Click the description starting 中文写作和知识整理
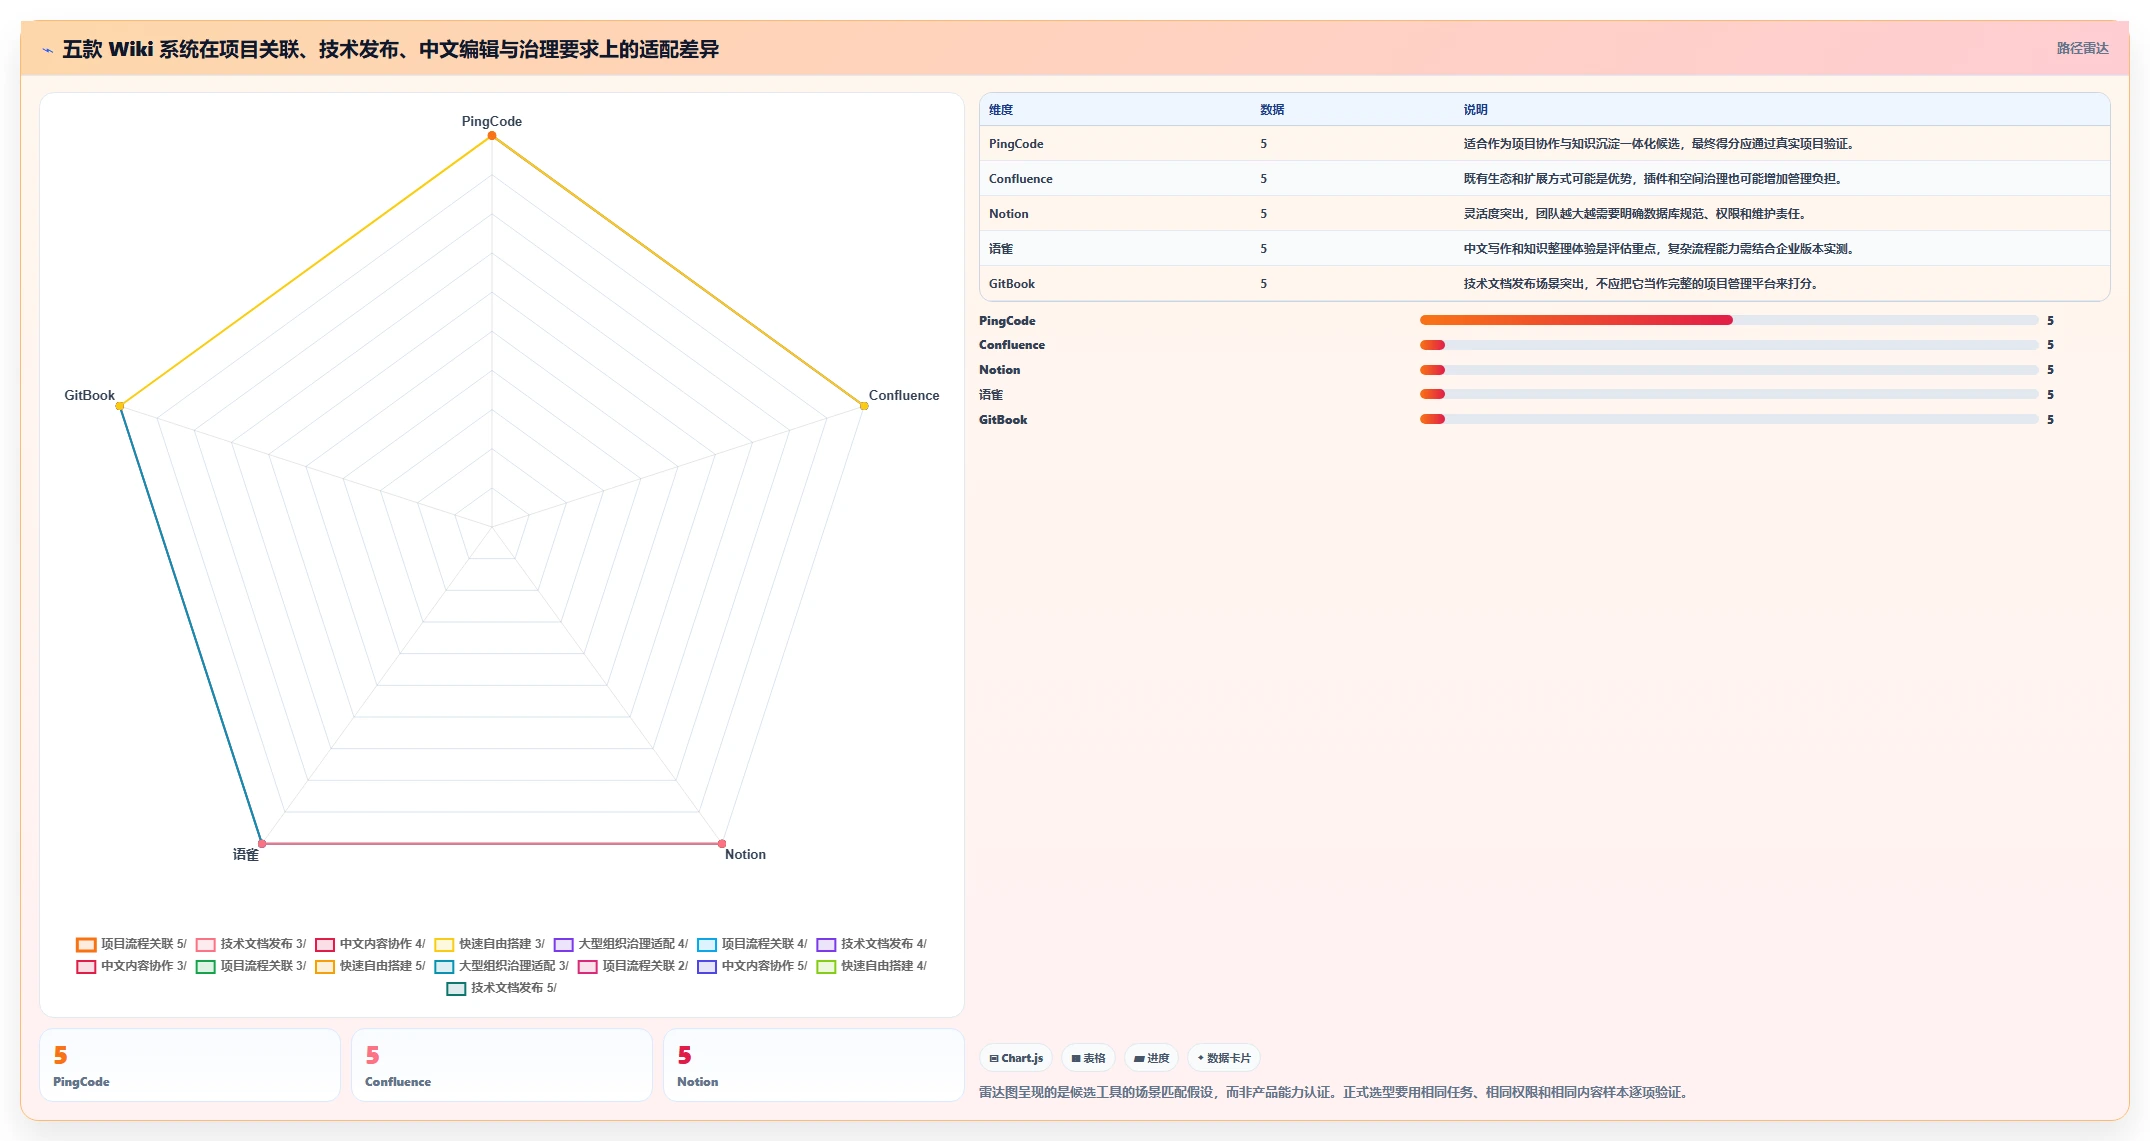This screenshot has width=2150, height=1141. tap(1660, 249)
